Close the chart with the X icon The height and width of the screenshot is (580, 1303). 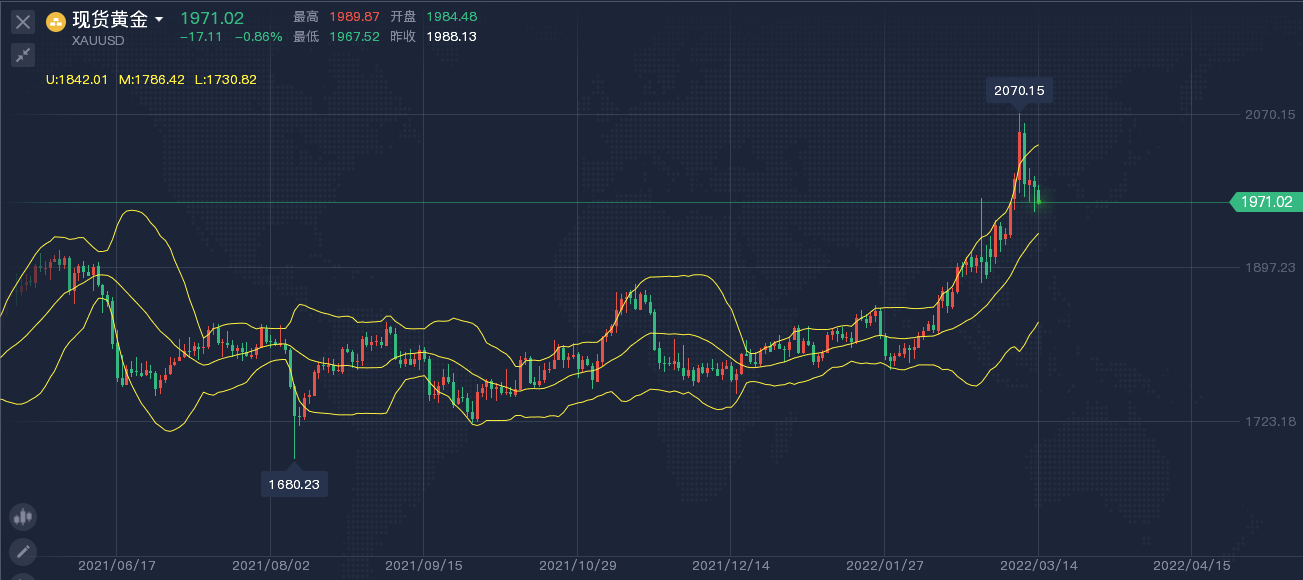(23, 22)
